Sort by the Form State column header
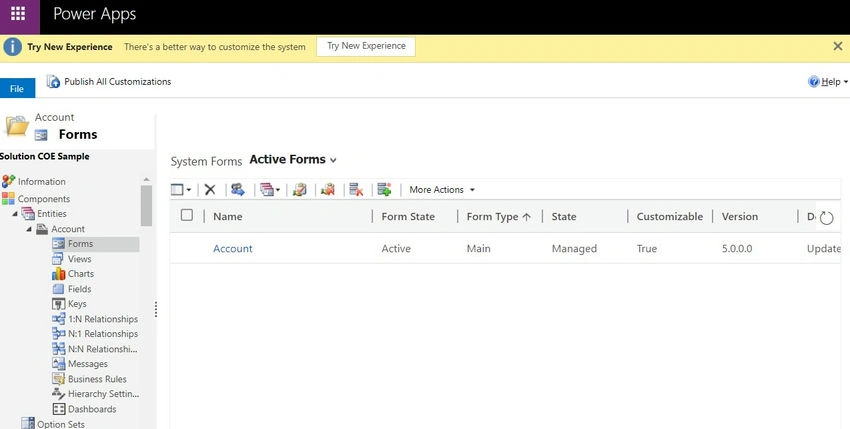The image size is (850, 429). click(x=408, y=216)
